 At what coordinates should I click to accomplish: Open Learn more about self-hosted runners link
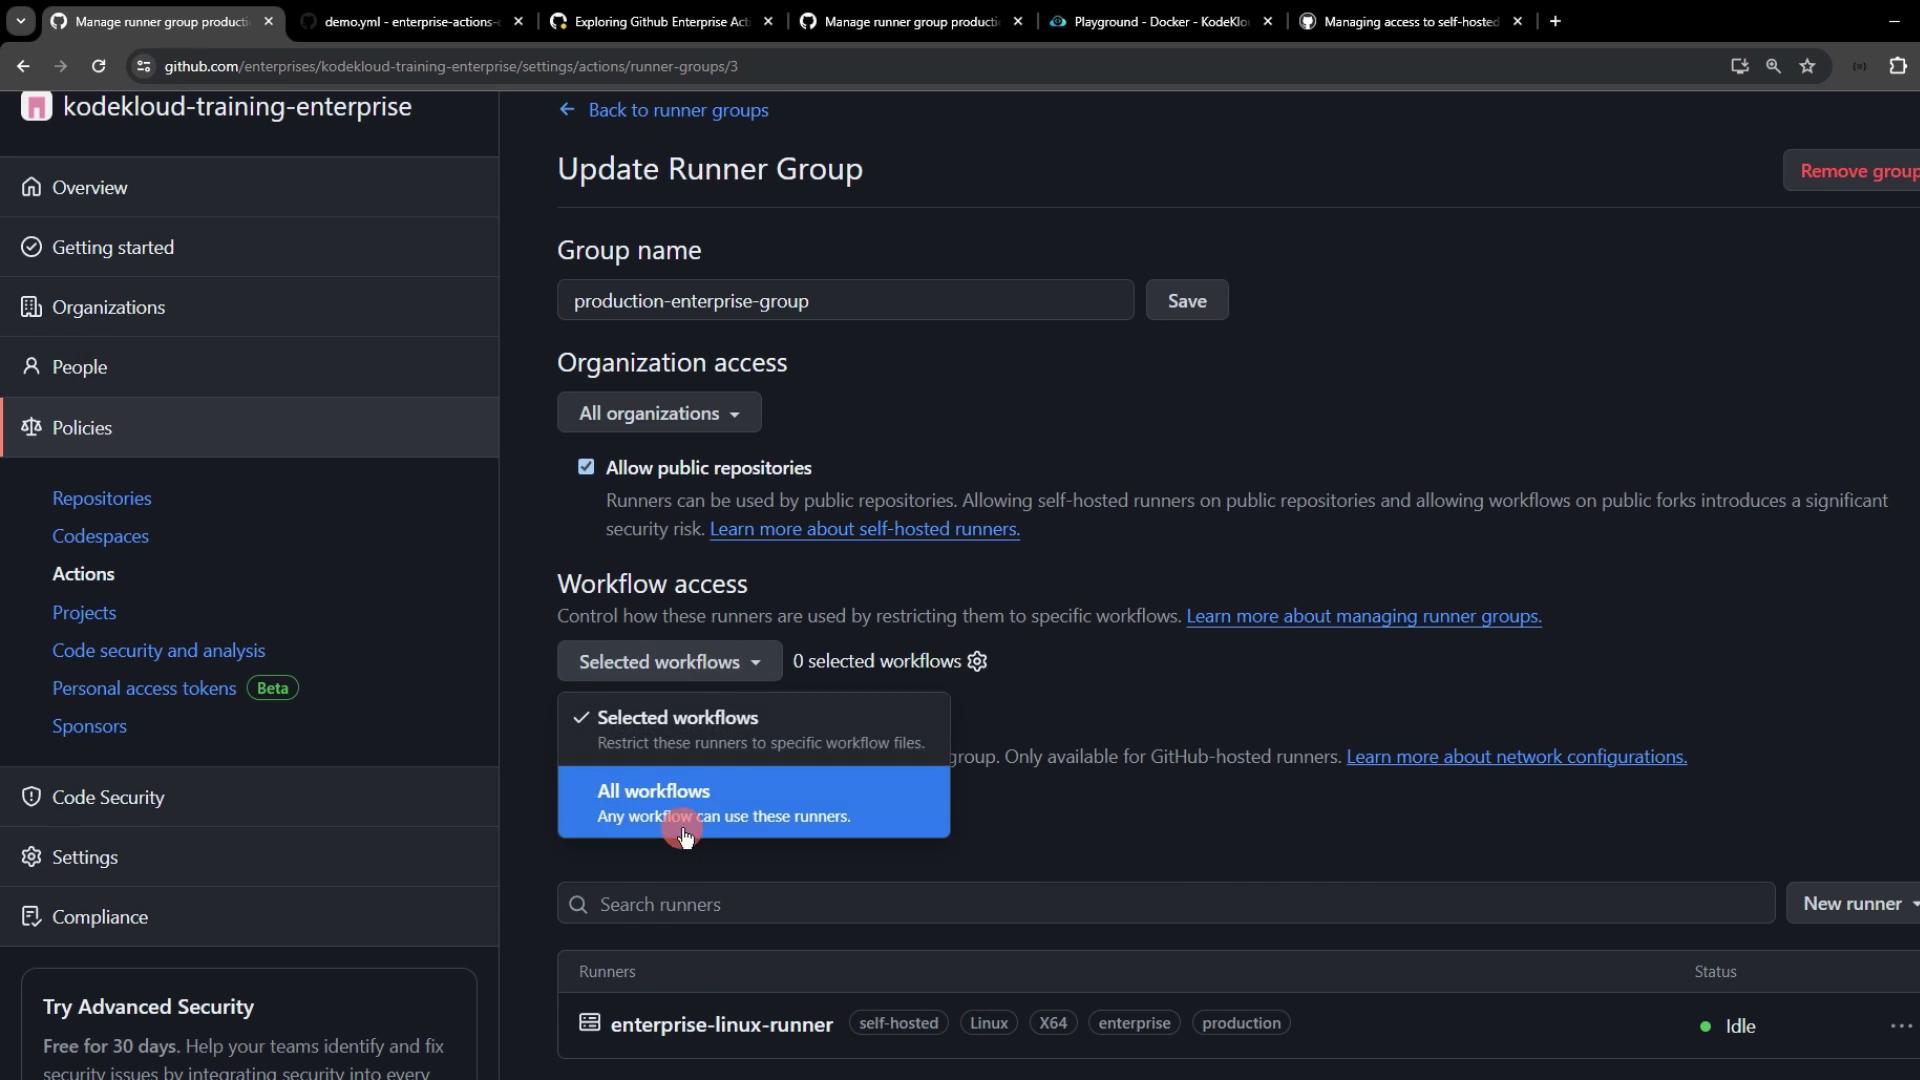(864, 529)
